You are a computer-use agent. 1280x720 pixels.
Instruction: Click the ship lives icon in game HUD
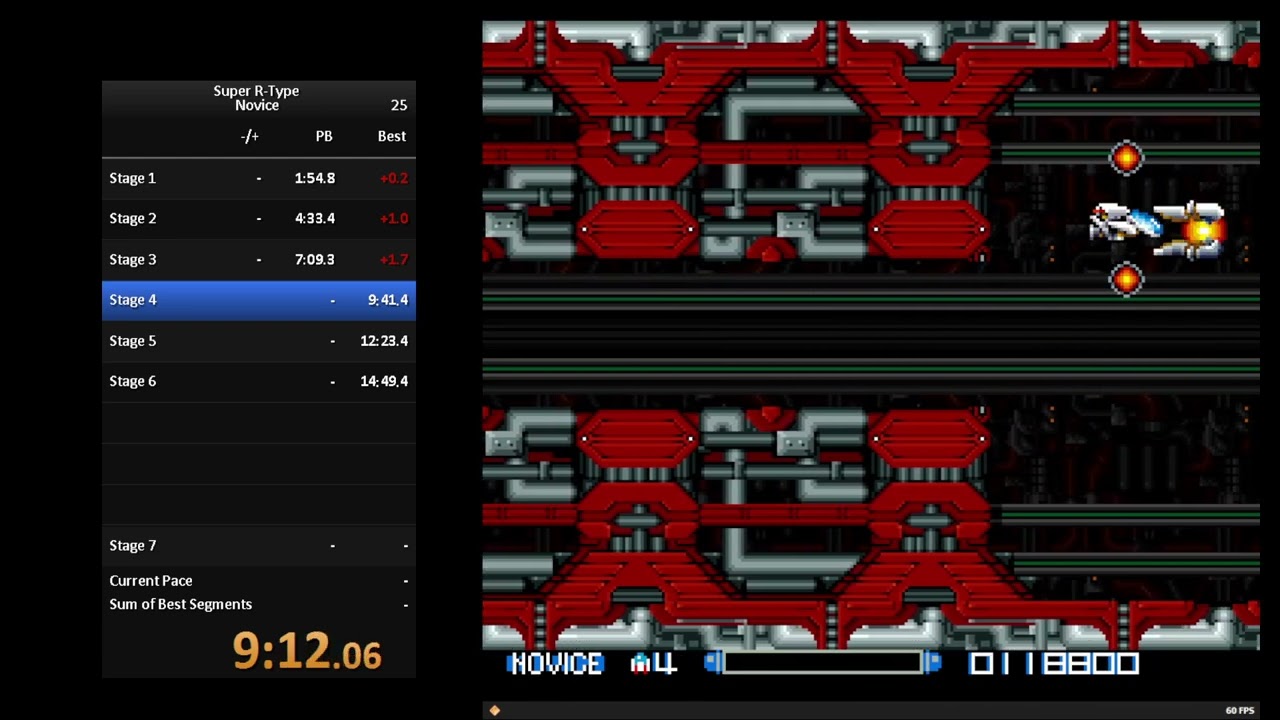click(x=641, y=663)
